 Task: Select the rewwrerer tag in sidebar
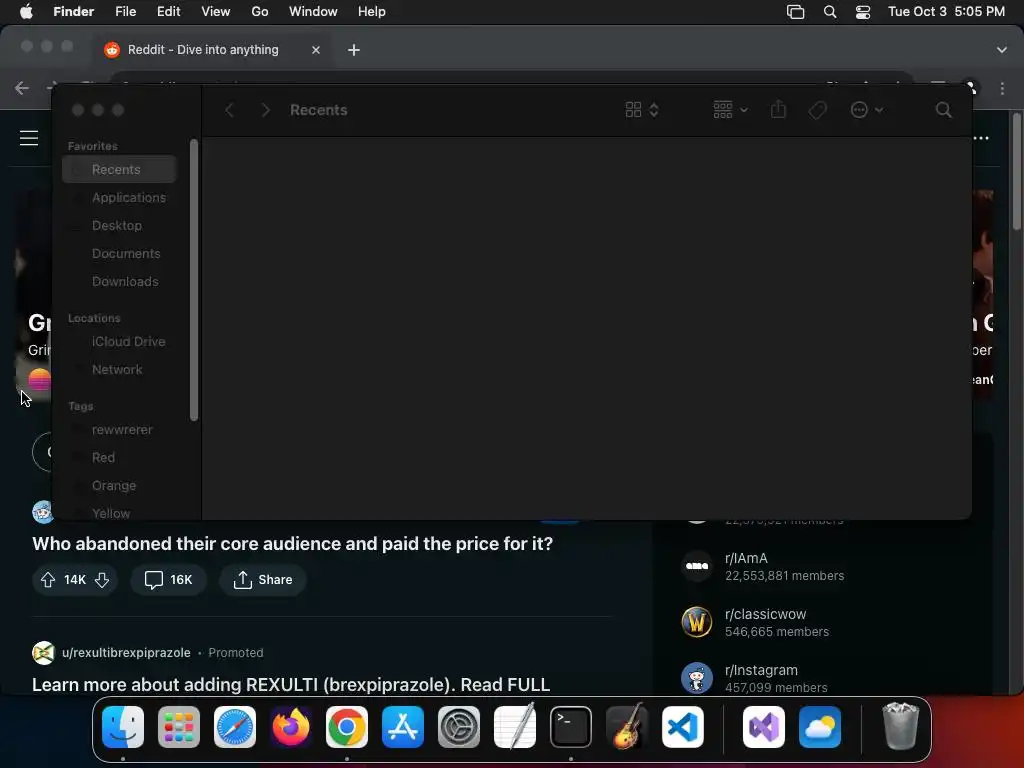point(119,430)
